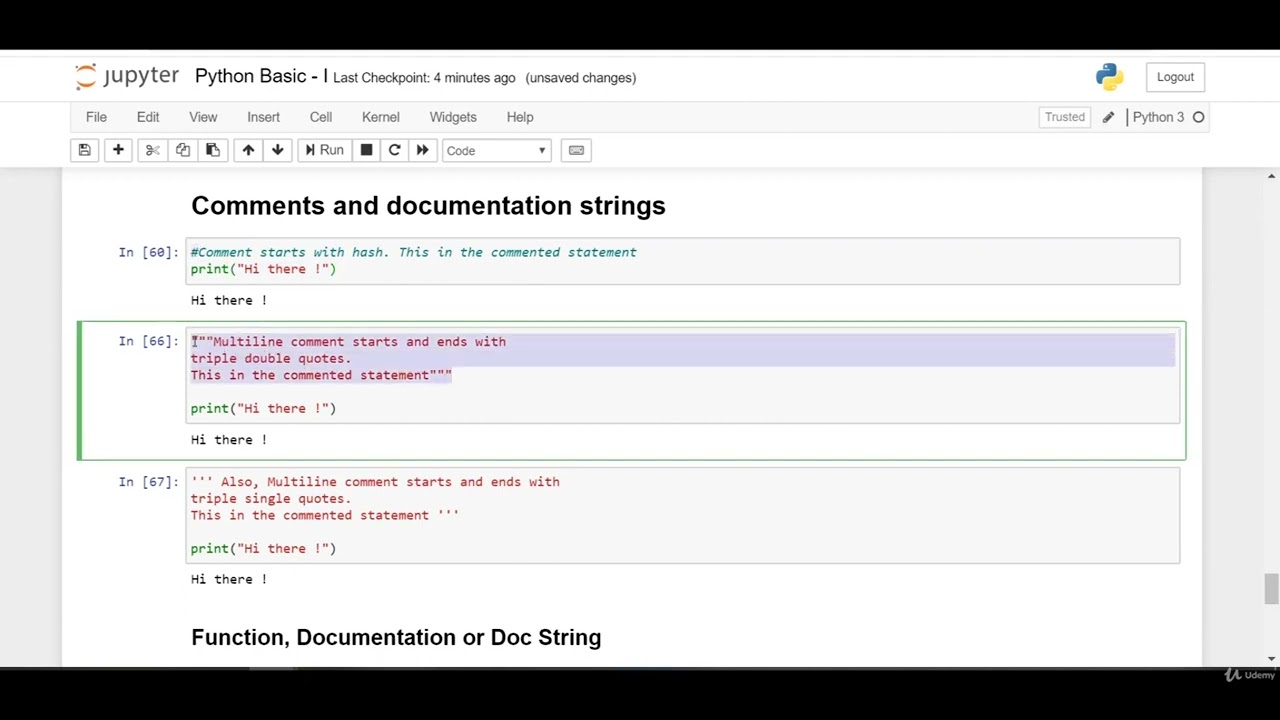Click into code cell In [66]
Screen dimensions: 1280x720
coord(683,375)
